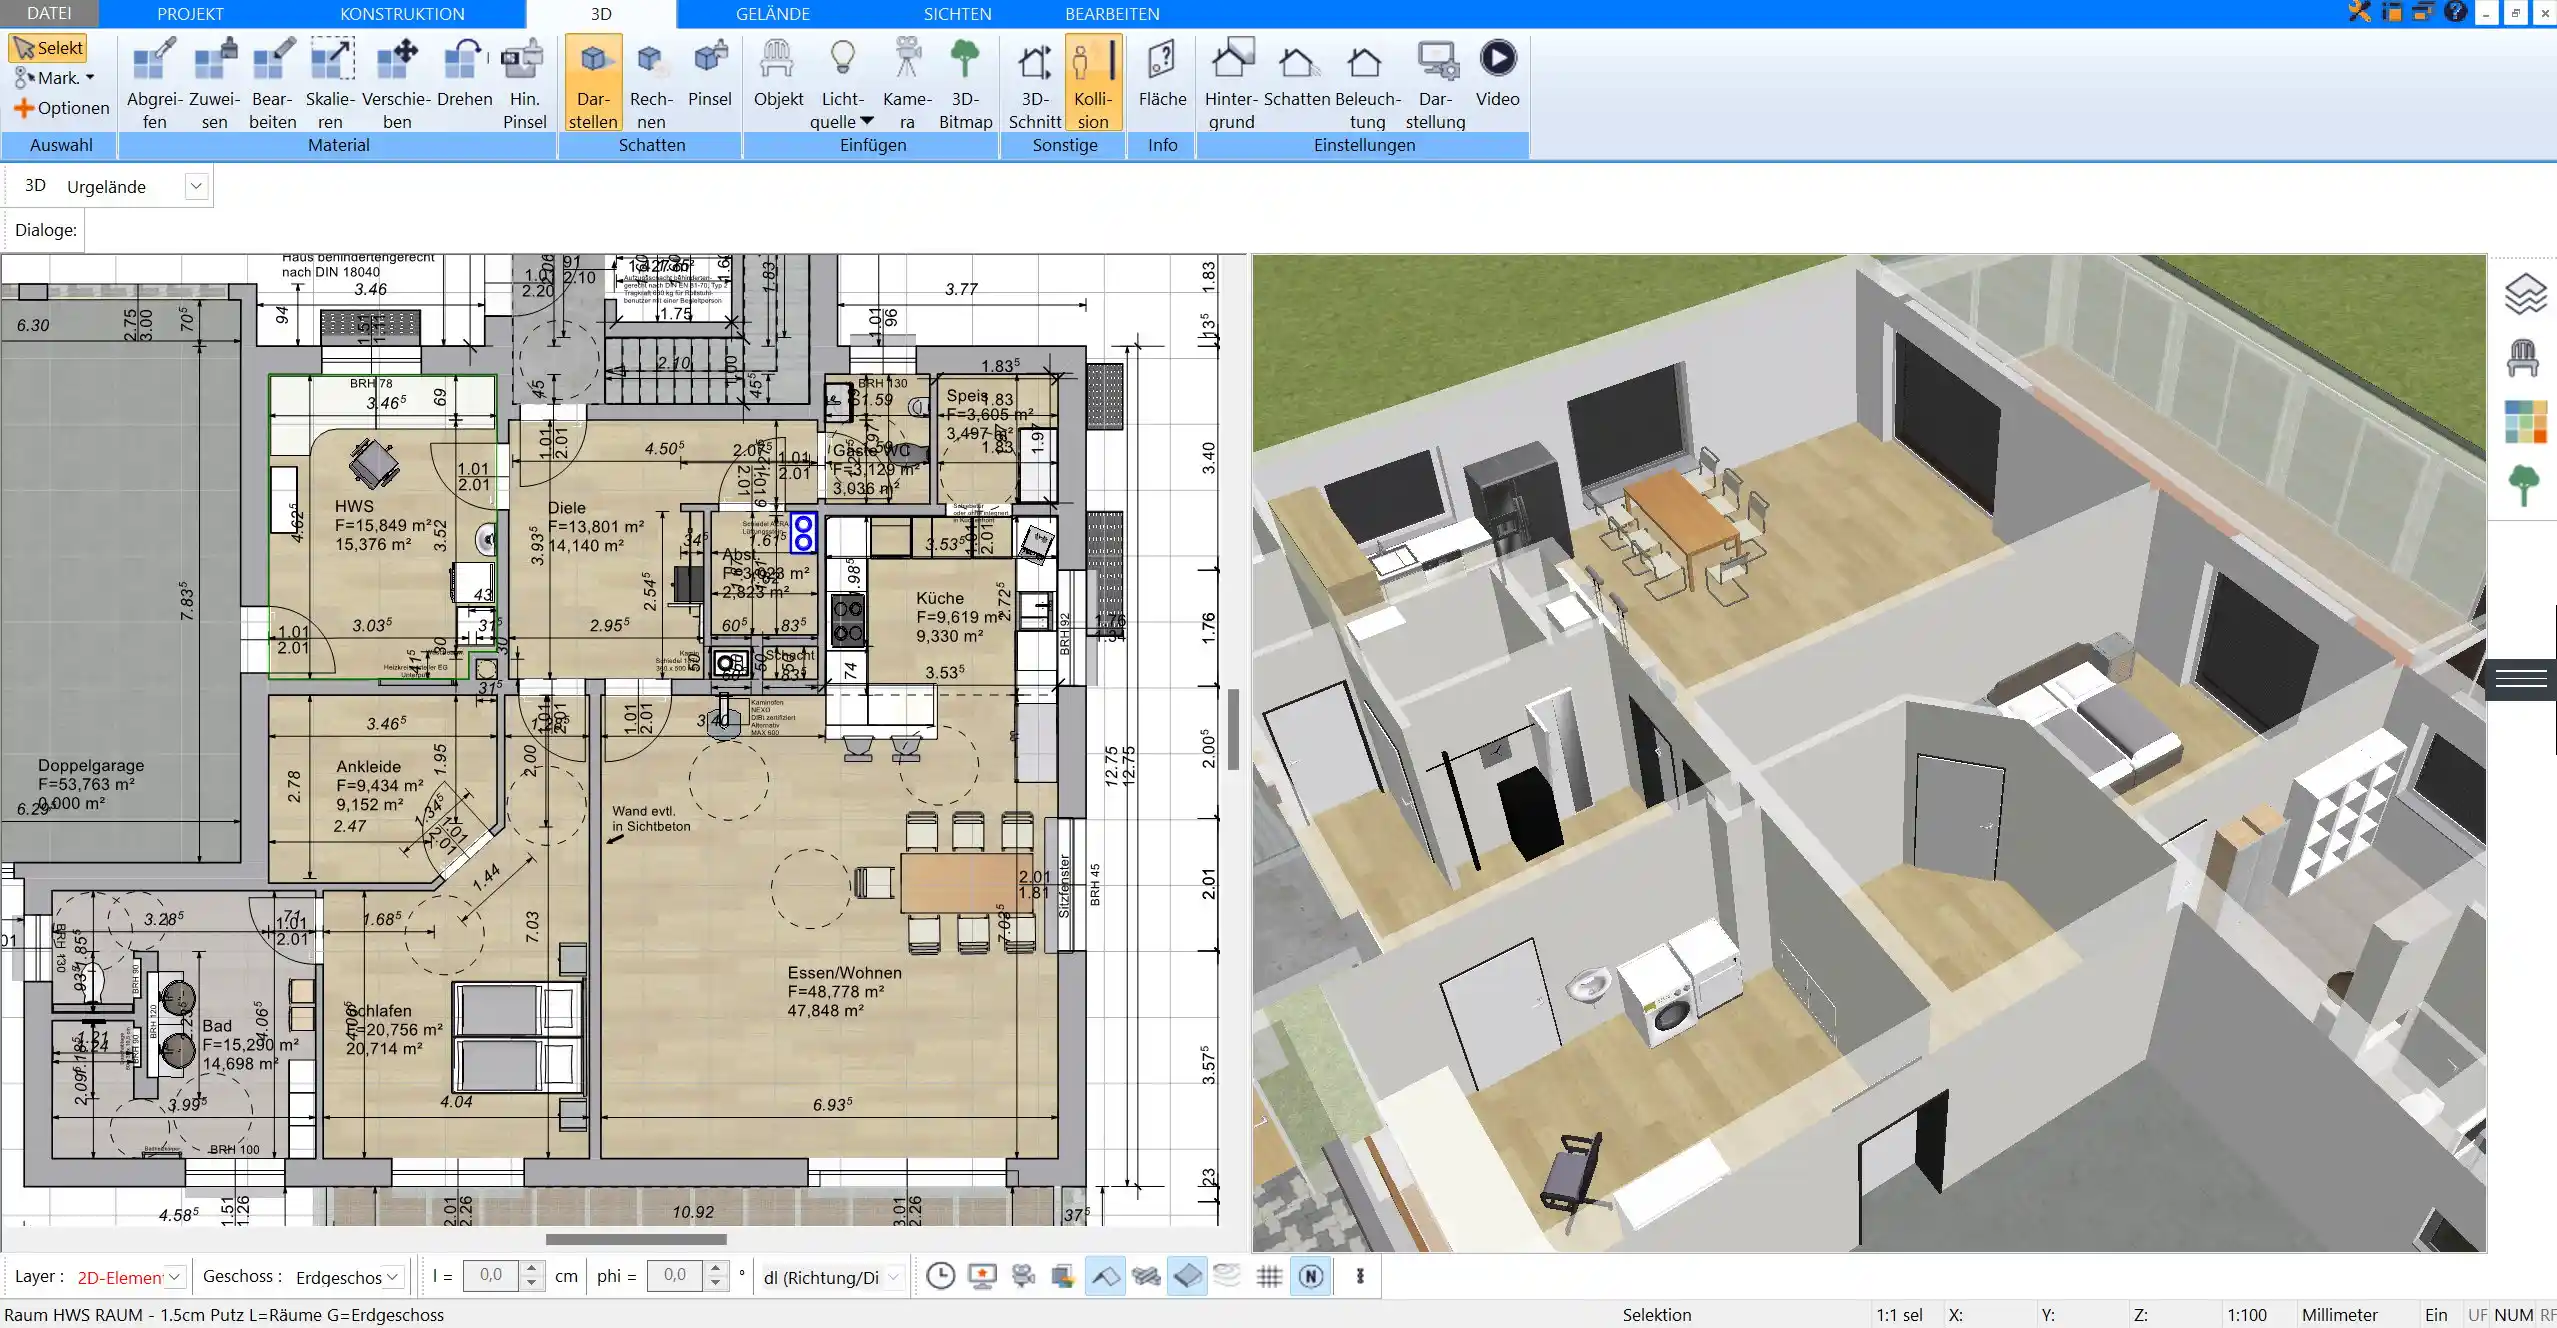The height and width of the screenshot is (1328, 2557).
Task: Expand the Urgelände dropdown
Action: pos(196,186)
